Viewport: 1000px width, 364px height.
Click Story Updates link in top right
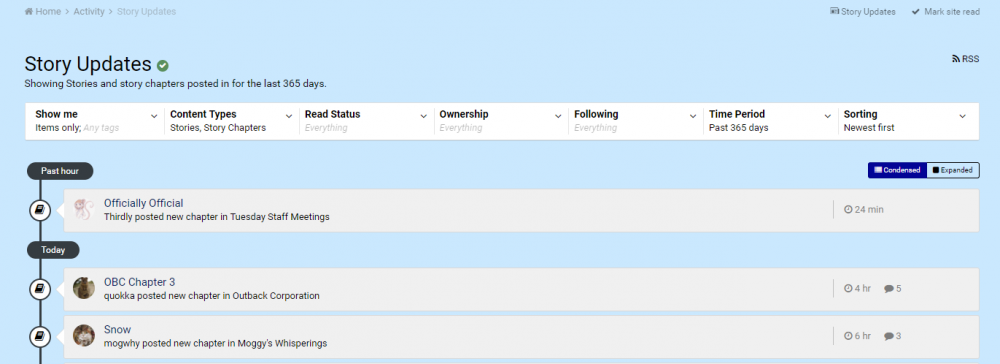(863, 11)
